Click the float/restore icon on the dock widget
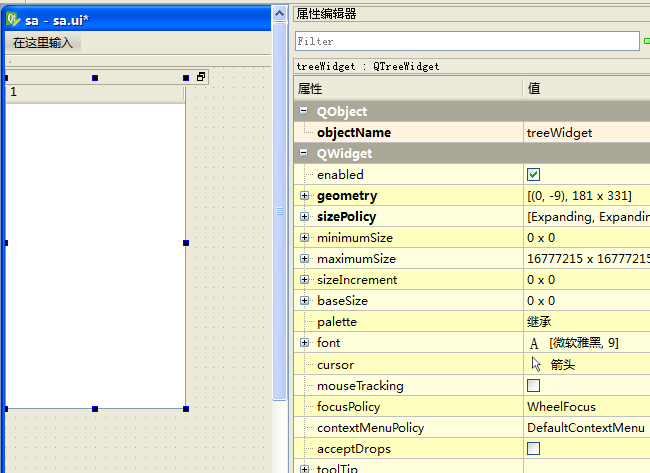This screenshot has height=473, width=650. click(200, 77)
